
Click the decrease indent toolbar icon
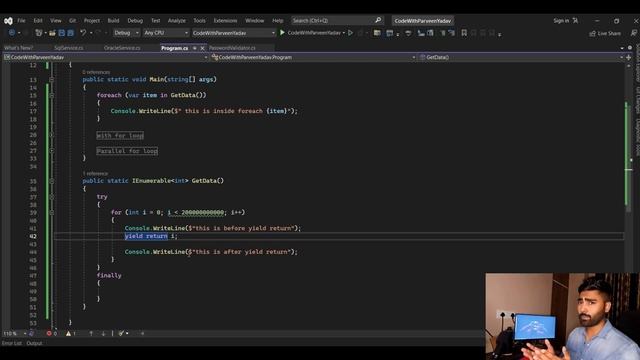point(443,33)
